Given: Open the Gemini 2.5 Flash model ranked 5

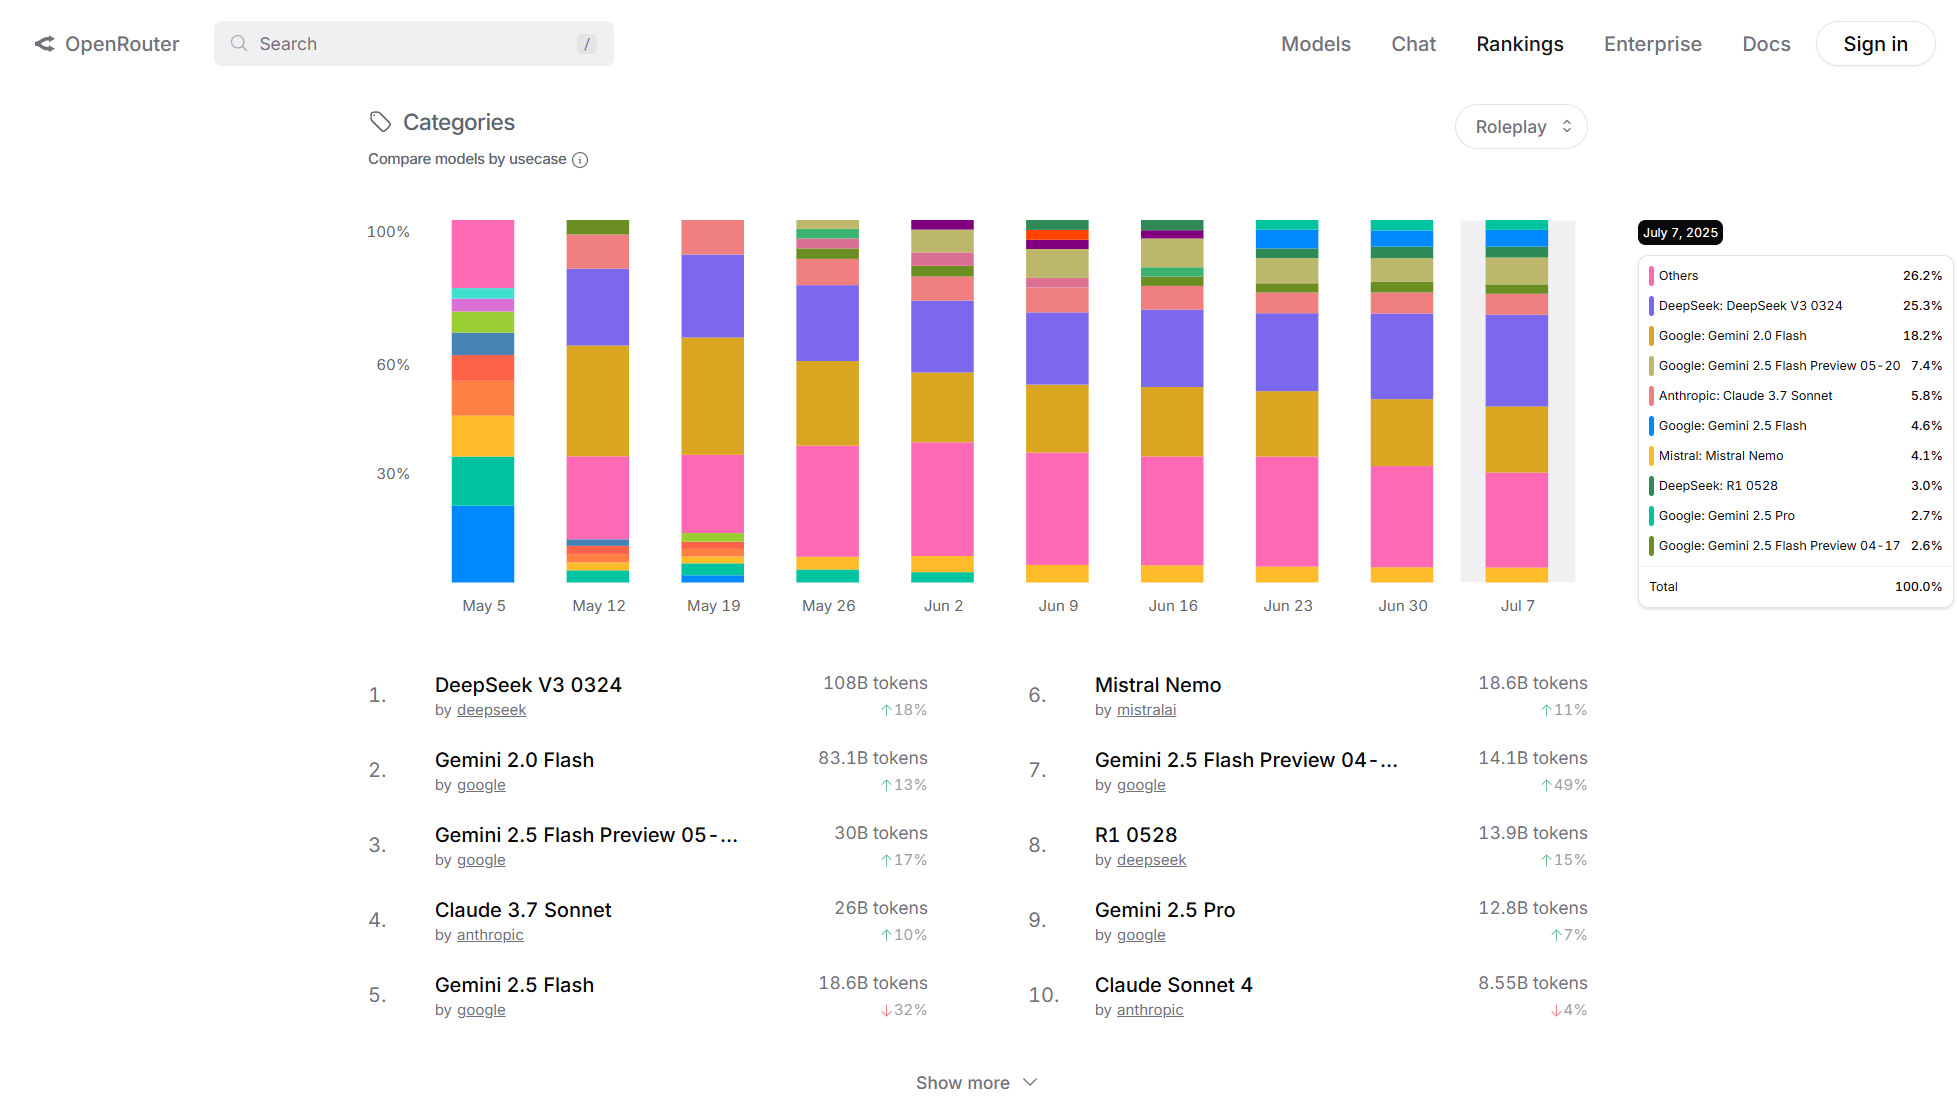Looking at the screenshot, I should 514,985.
